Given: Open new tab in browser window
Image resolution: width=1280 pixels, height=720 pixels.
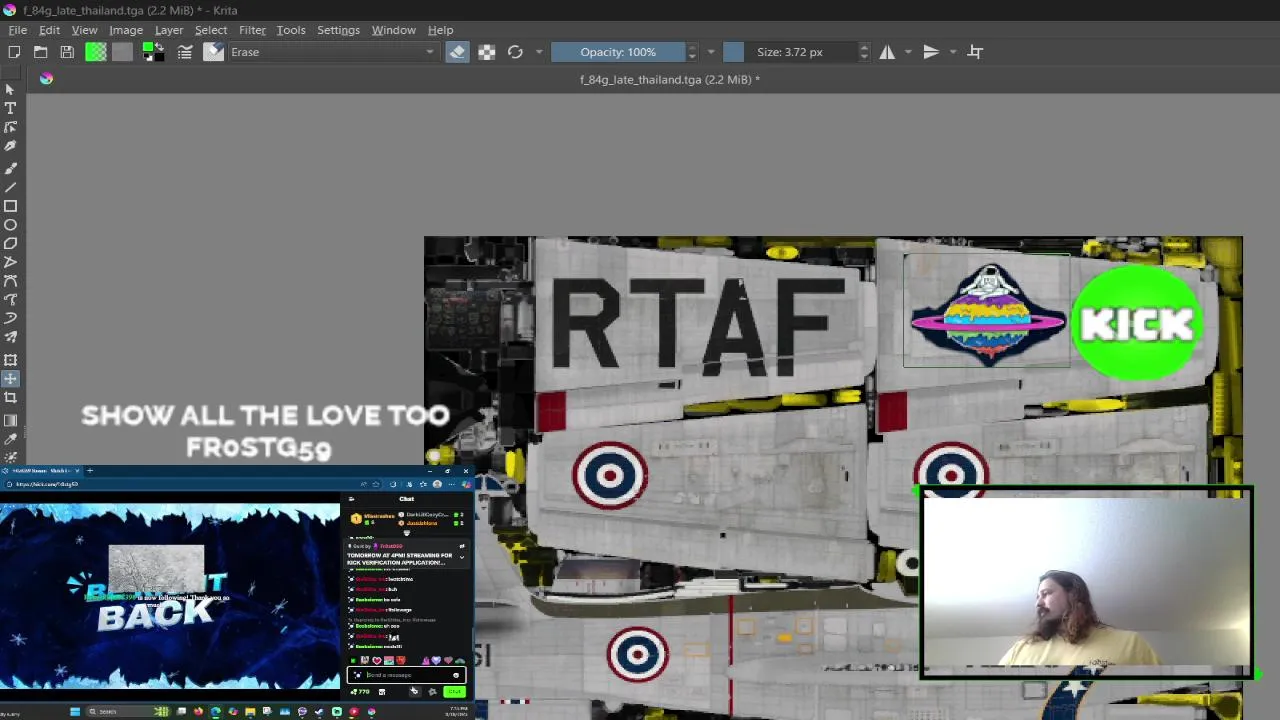Looking at the screenshot, I should pyautogui.click(x=89, y=470).
